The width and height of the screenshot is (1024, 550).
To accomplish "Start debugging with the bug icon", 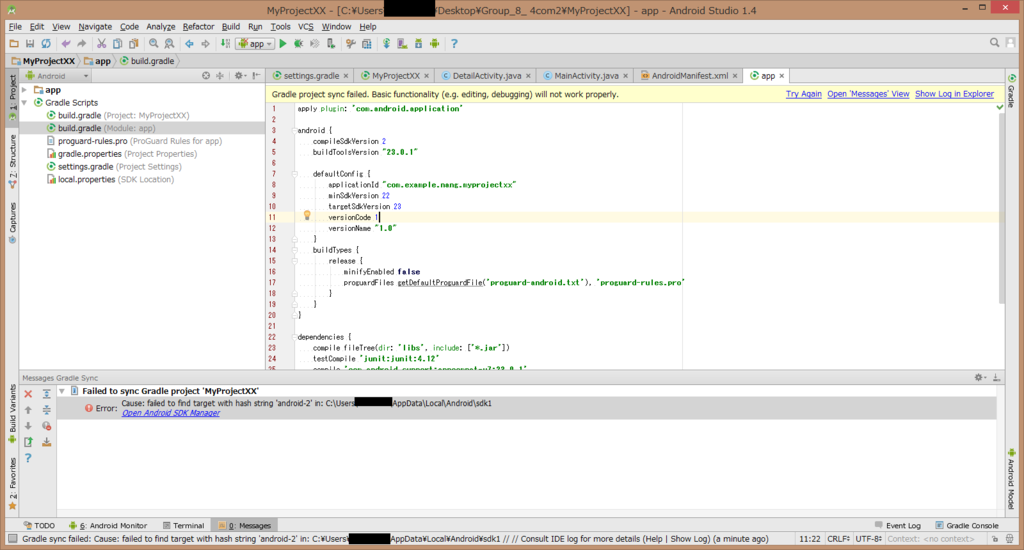I will coord(298,44).
